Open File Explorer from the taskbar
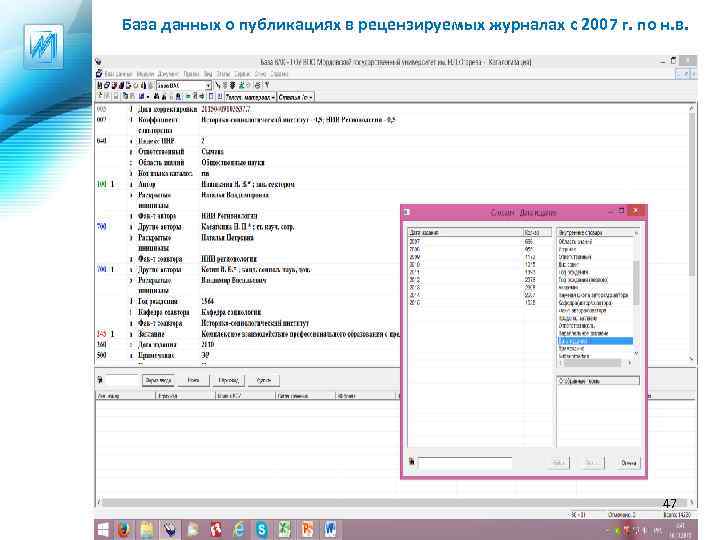The height and width of the screenshot is (540, 720). click(x=147, y=530)
